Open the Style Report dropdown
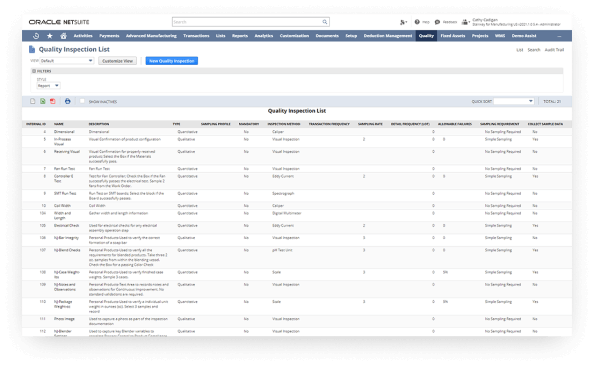Viewport: 594px width, 367px height. [x=48, y=86]
